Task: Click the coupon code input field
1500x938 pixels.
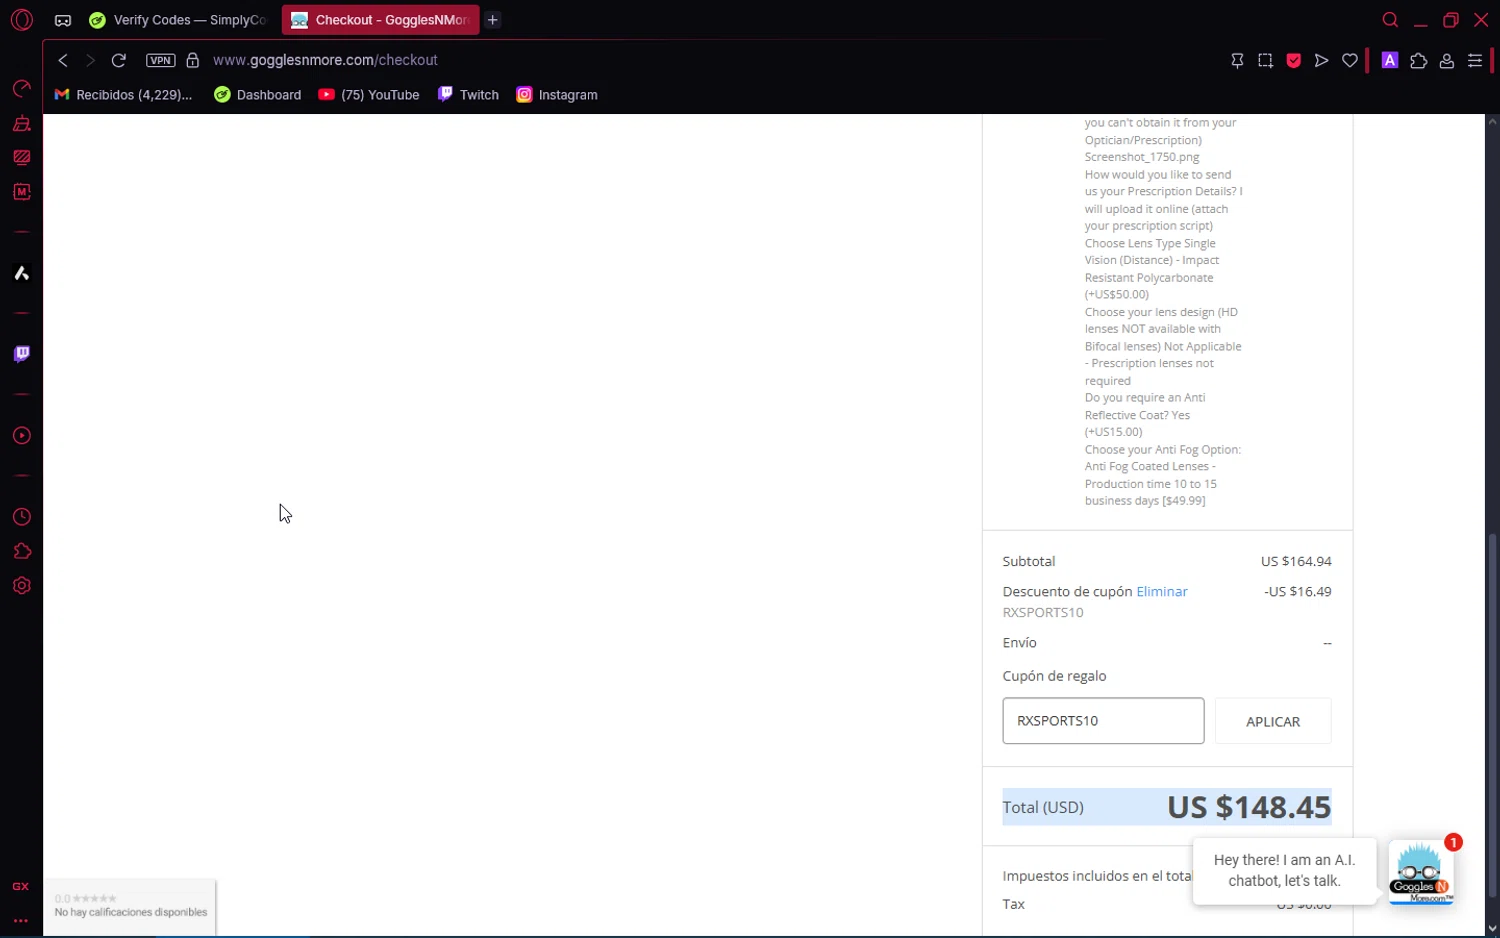Action: [1103, 721]
